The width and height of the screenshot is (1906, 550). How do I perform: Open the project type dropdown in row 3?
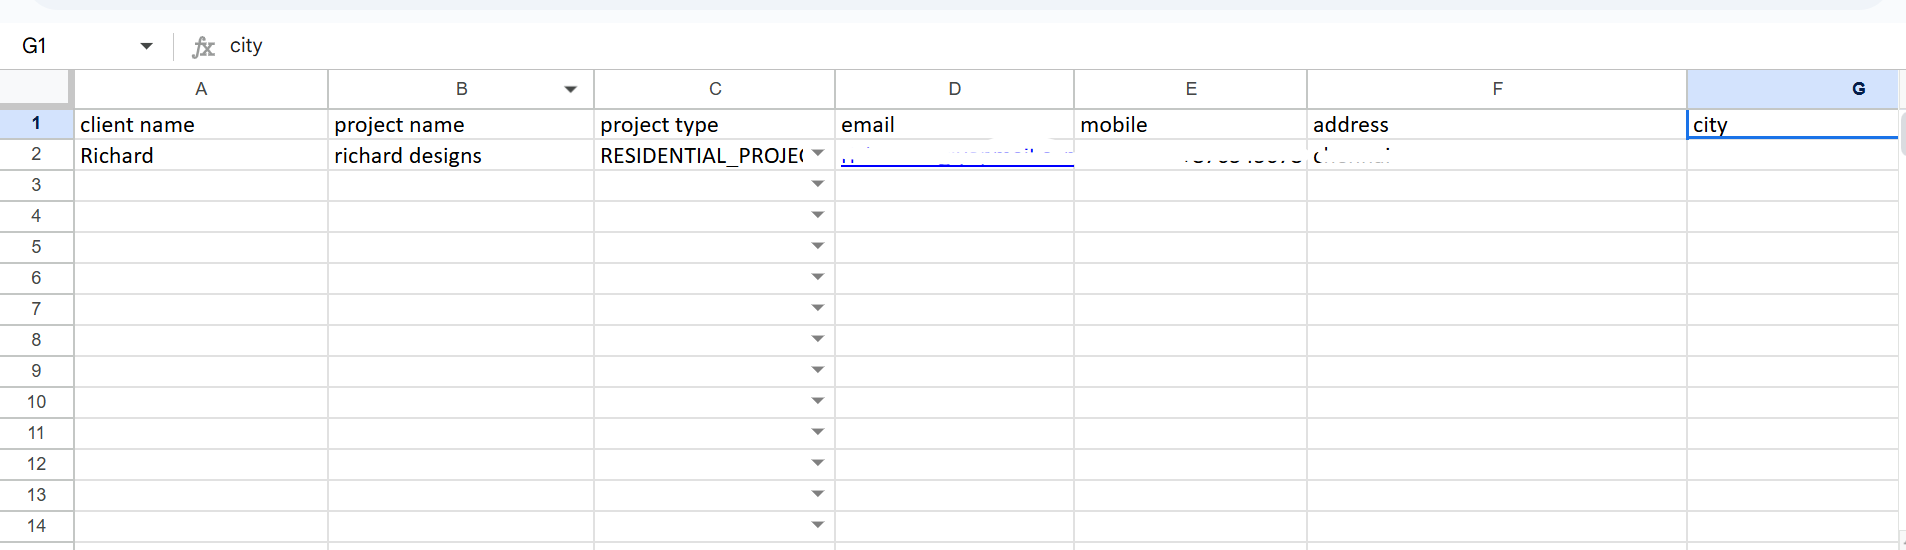coord(818,184)
